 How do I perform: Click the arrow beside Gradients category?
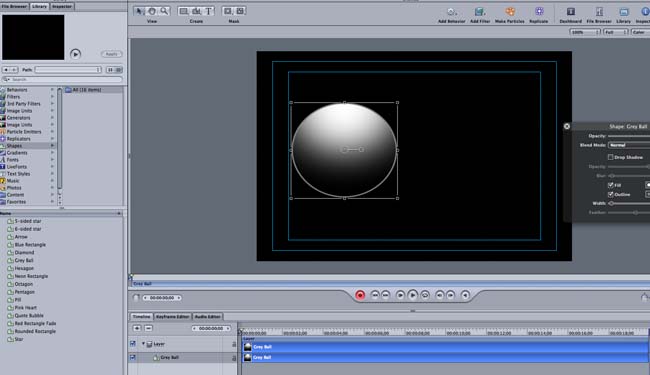coord(52,152)
